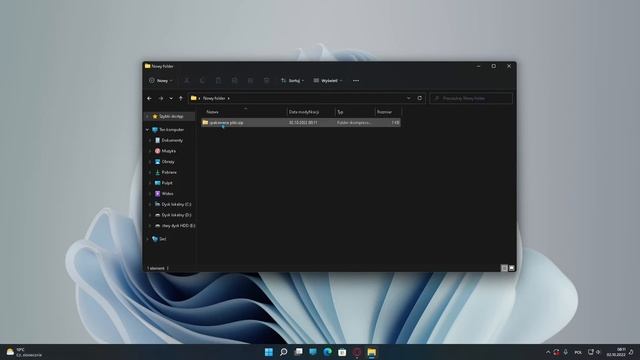Click Nowy folder in the address bar
640x360 pixels.
[214, 98]
